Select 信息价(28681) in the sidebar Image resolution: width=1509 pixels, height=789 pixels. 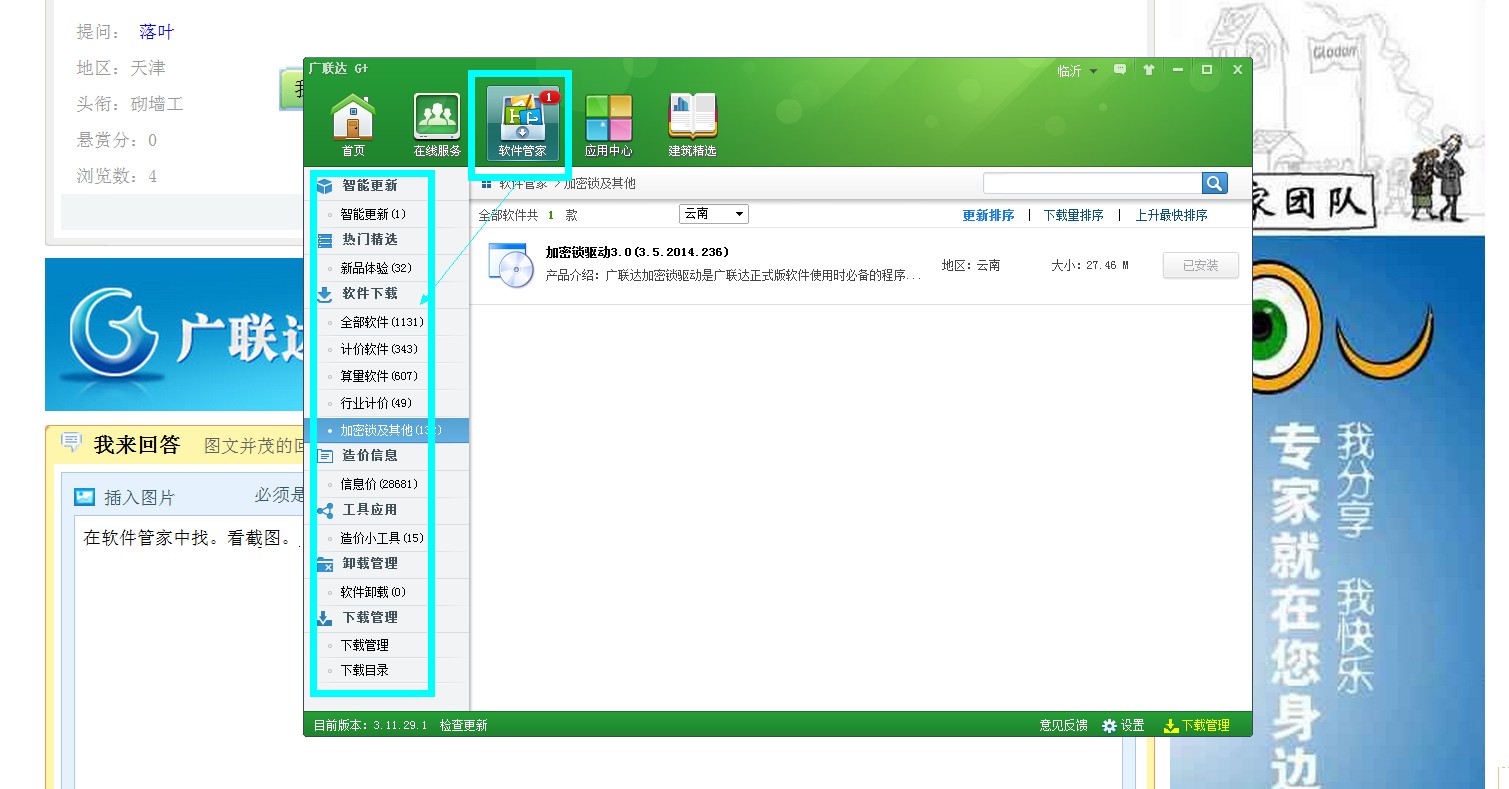click(379, 484)
